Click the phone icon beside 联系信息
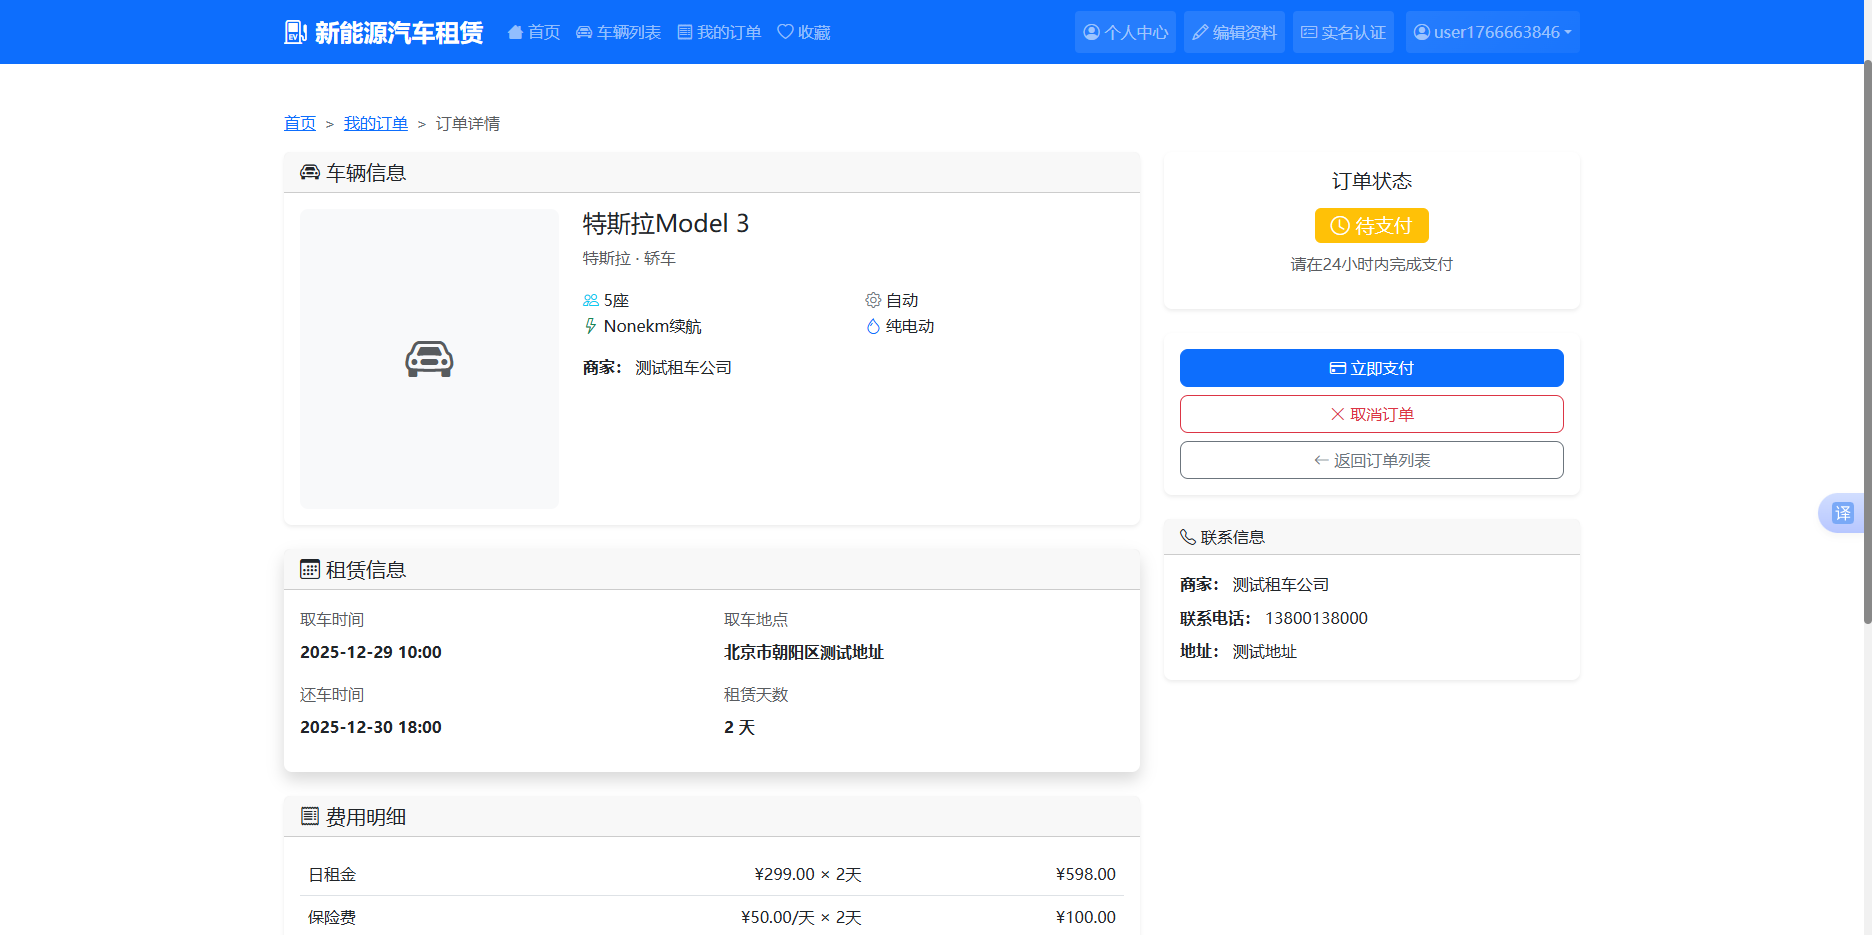This screenshot has width=1872, height=935. click(x=1188, y=537)
